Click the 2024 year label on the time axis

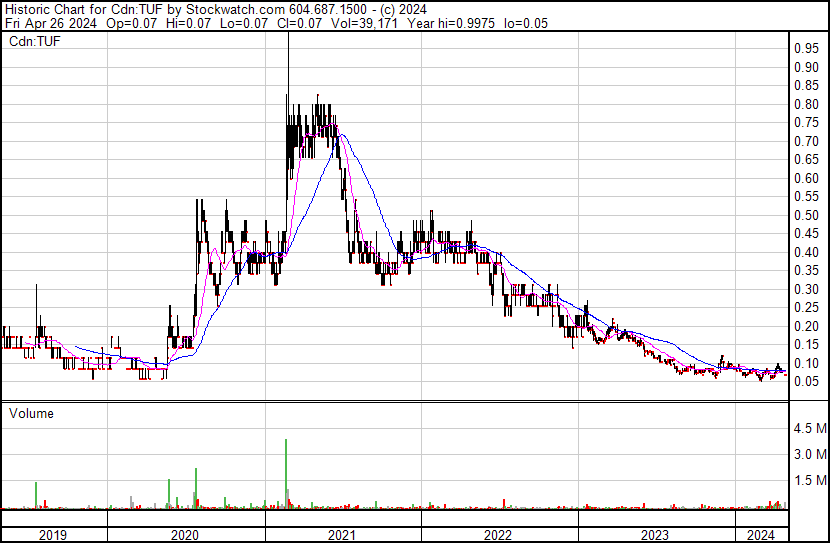coord(761,535)
